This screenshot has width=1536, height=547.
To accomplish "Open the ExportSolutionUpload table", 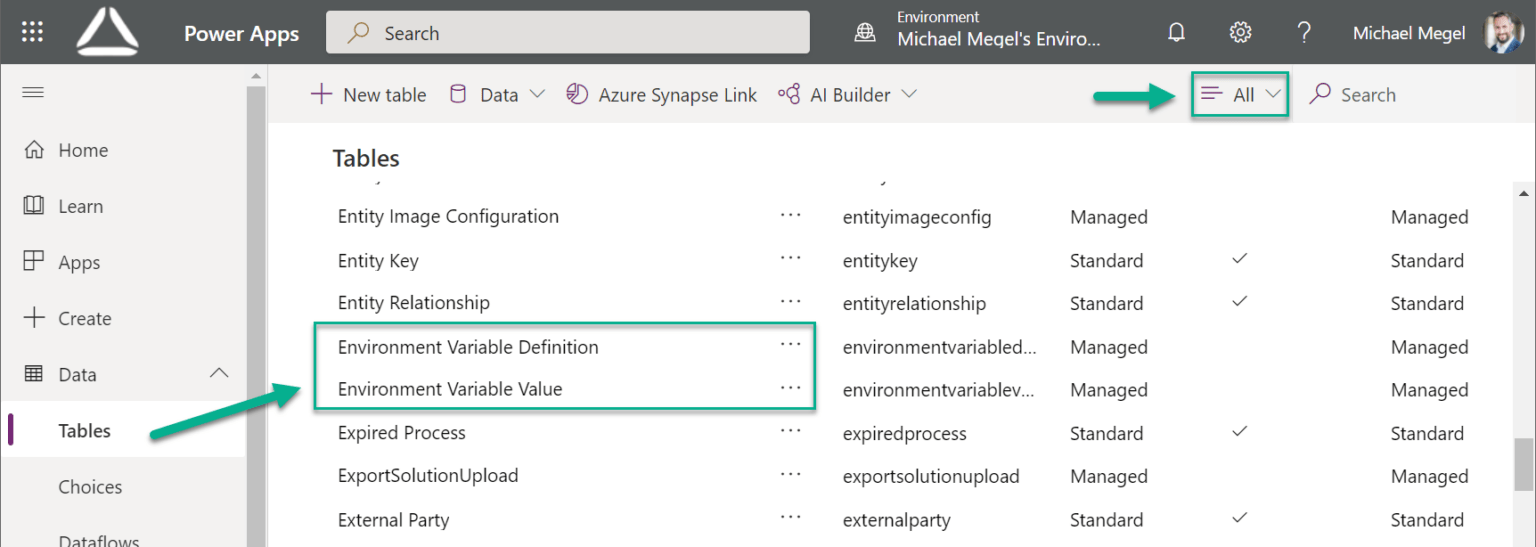I will tap(428, 476).
